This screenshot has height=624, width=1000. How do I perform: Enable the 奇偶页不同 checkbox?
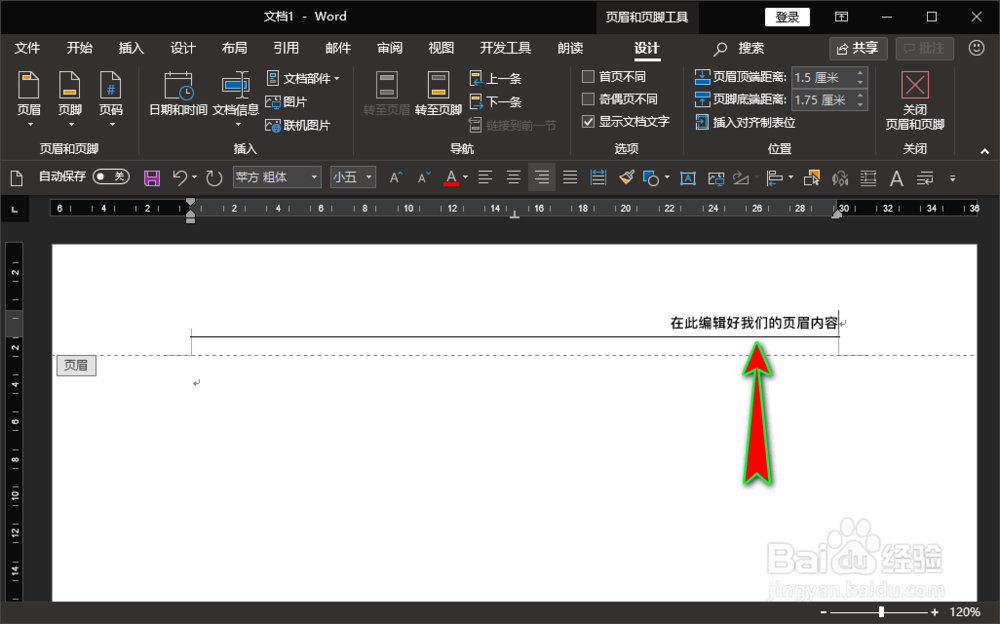(589, 99)
